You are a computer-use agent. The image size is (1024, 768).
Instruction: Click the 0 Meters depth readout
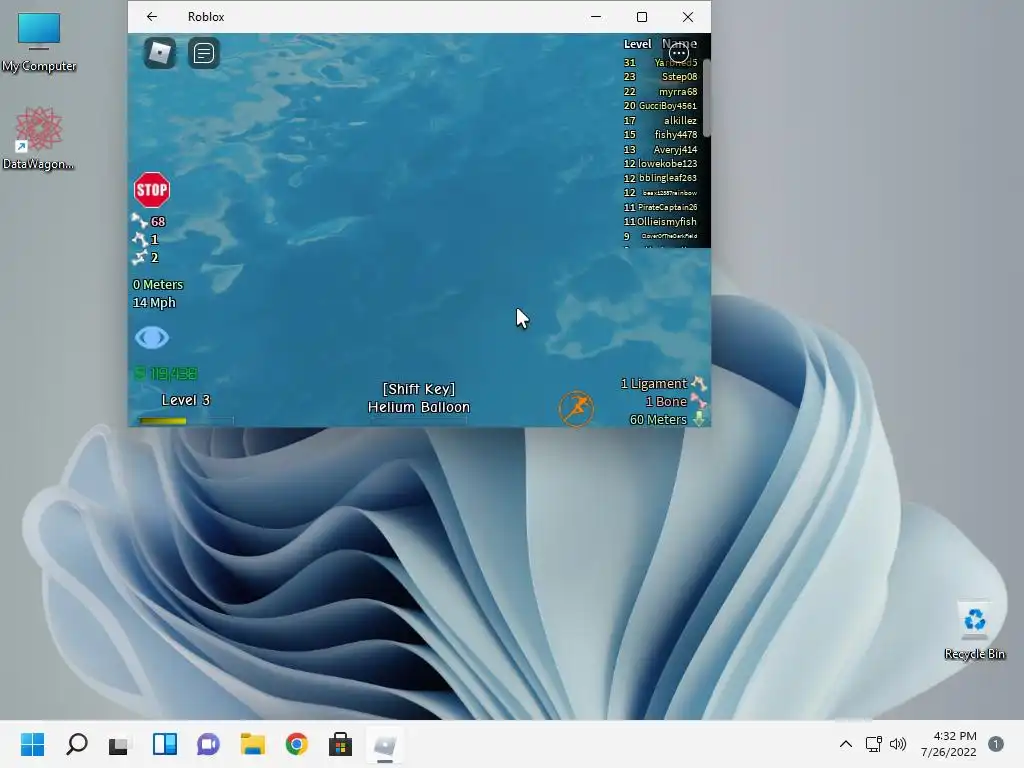tap(158, 285)
